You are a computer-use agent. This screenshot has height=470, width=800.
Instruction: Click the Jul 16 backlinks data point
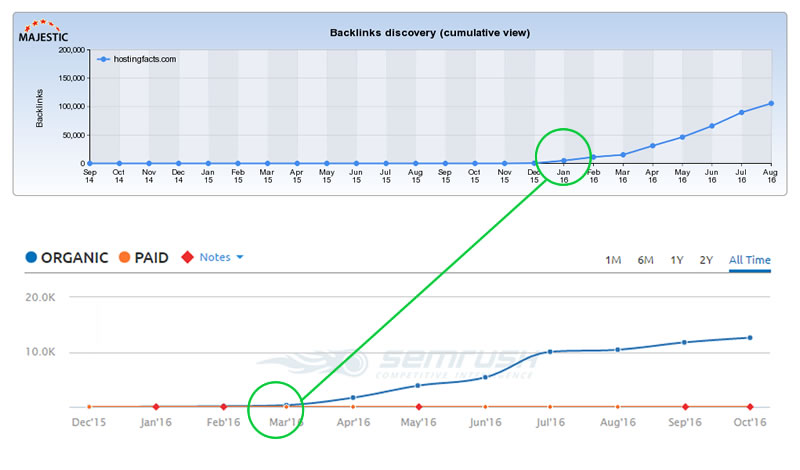[x=741, y=112]
